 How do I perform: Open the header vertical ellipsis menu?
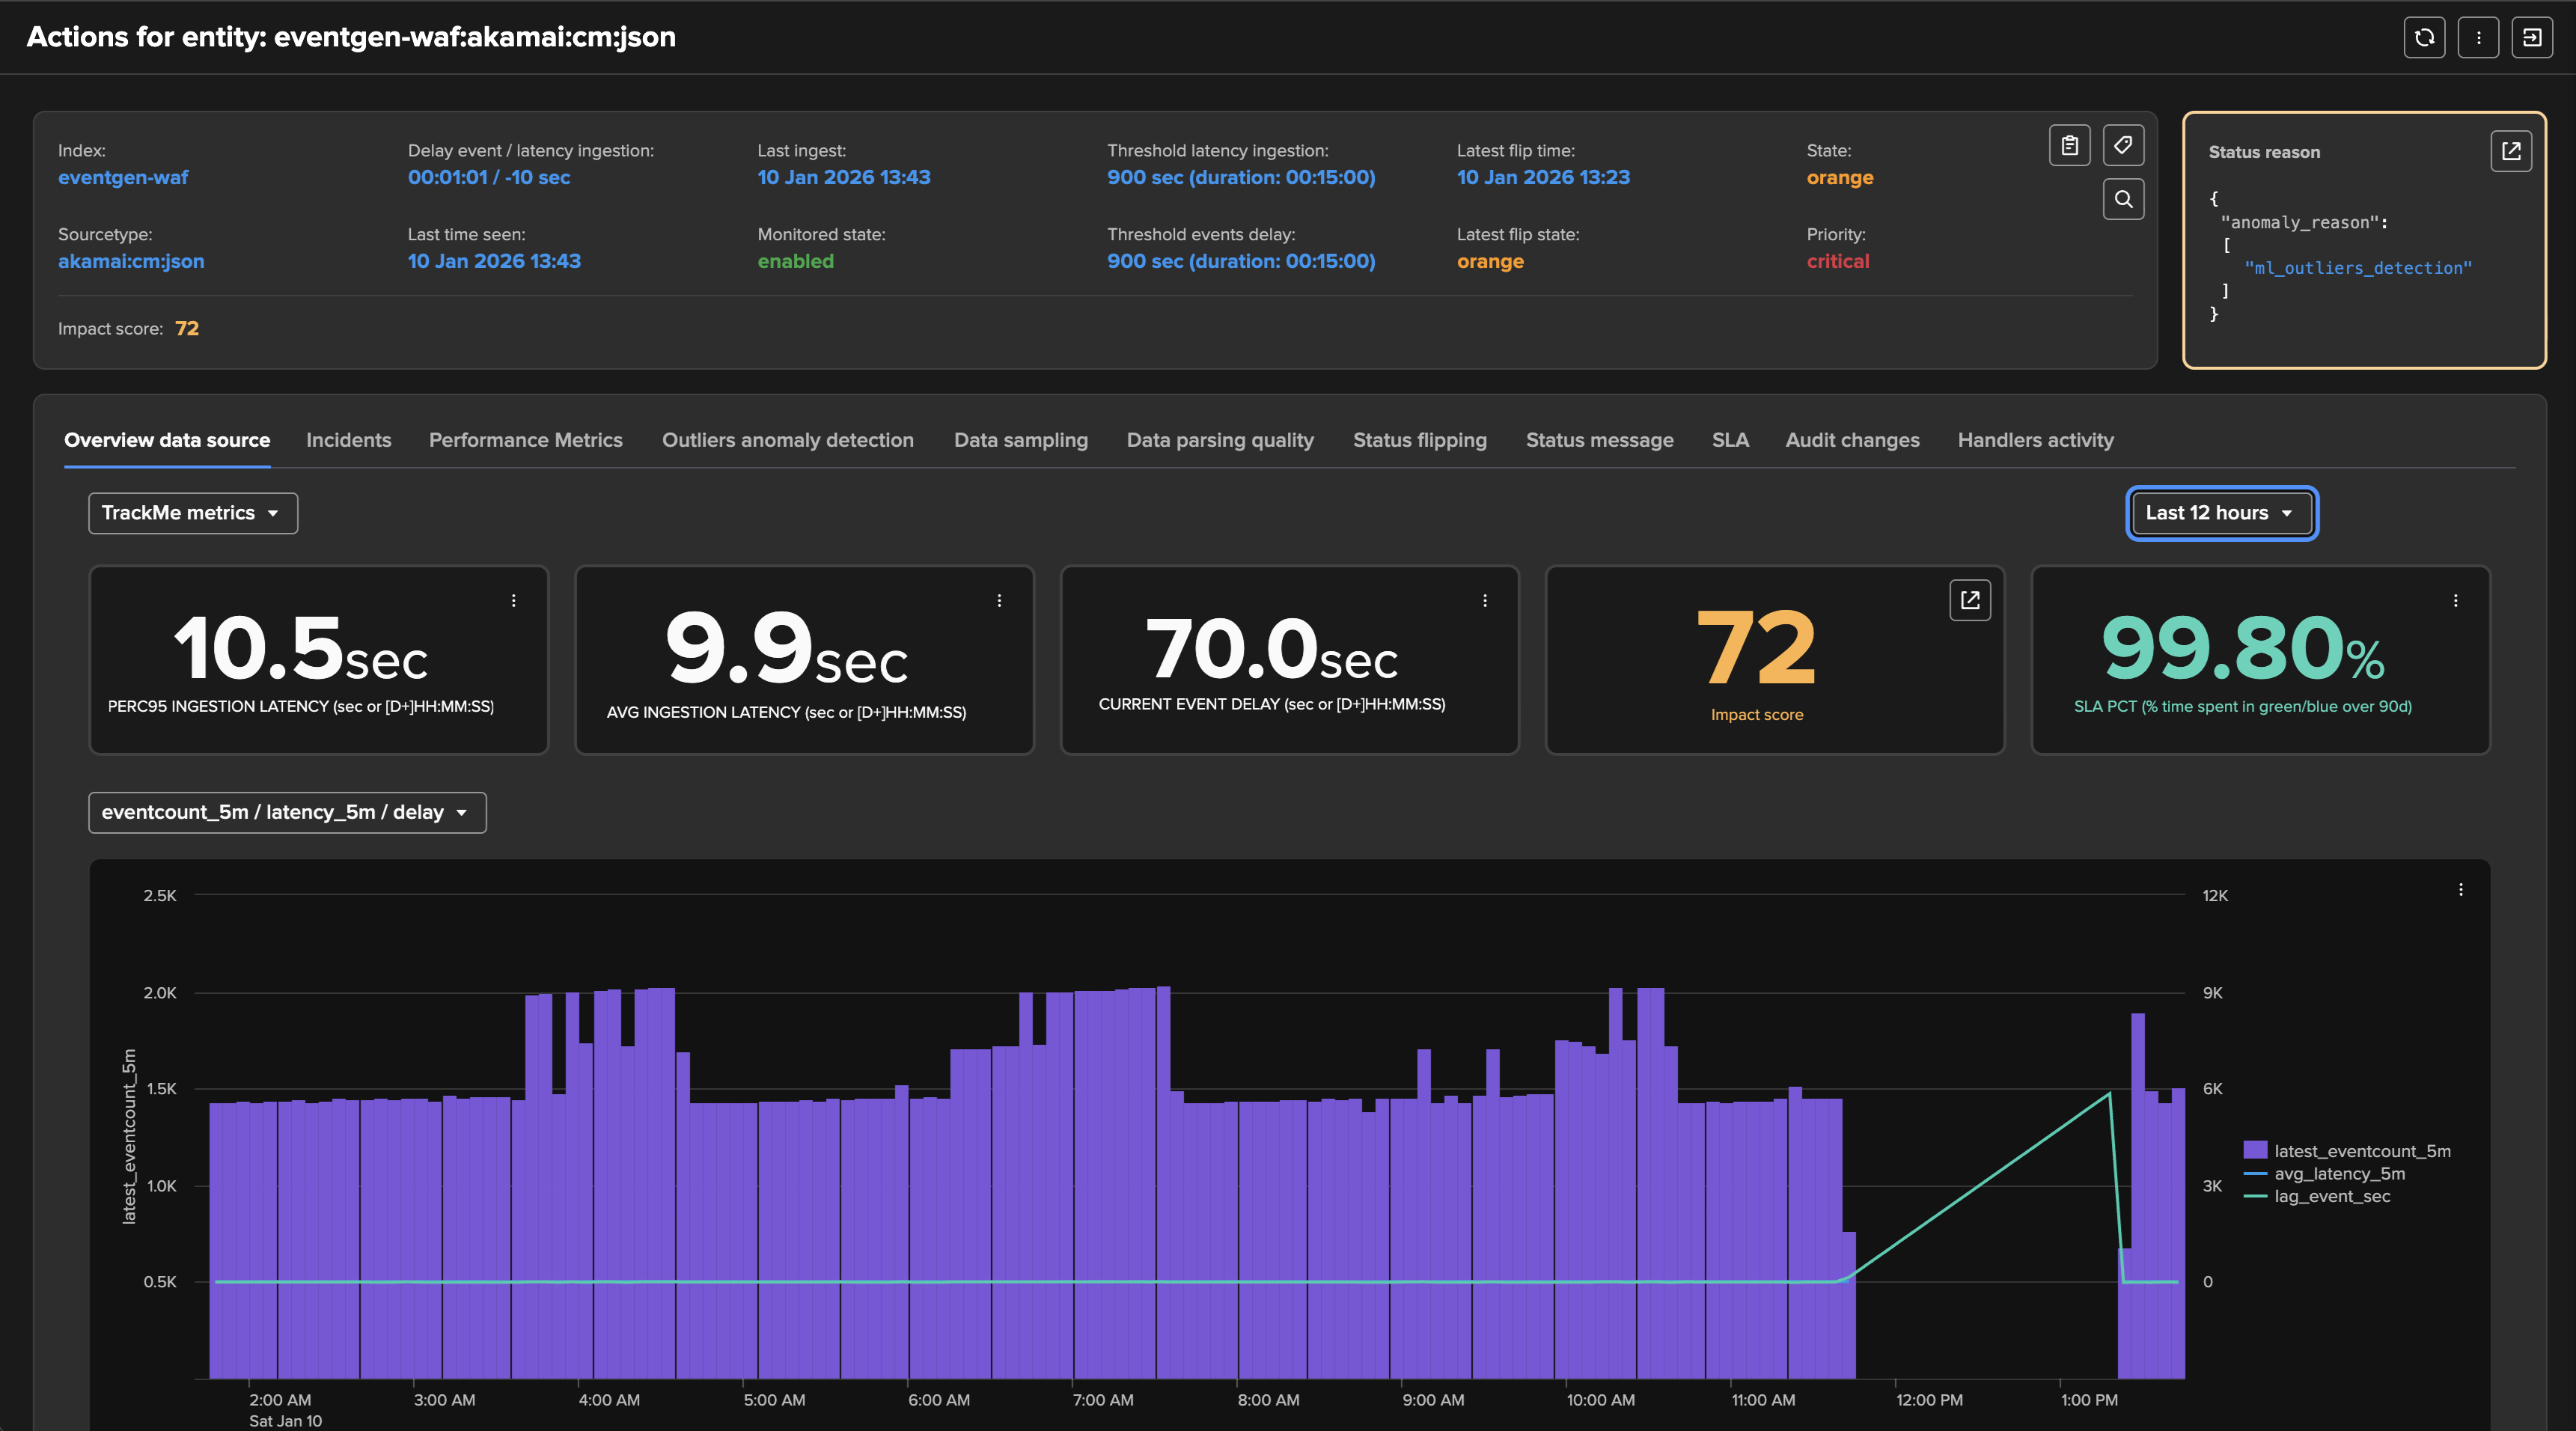coord(2478,38)
